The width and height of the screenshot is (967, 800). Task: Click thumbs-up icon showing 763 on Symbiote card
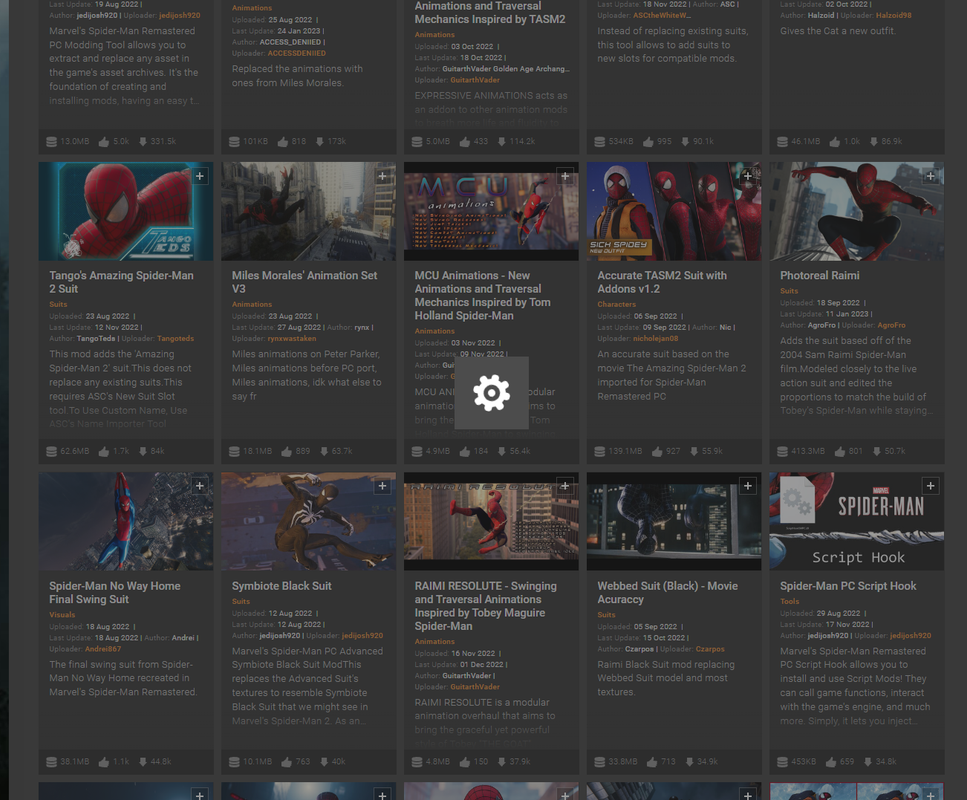(x=286, y=762)
